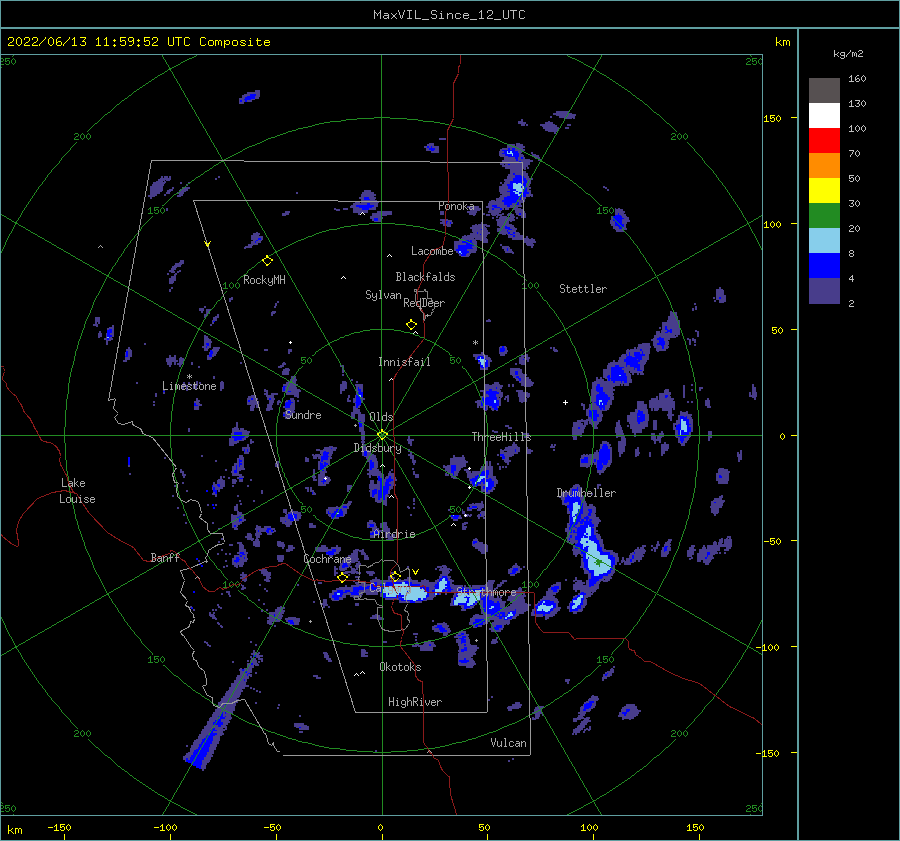Click the MaxVIL_Since_12_UTC title

(x=449, y=15)
